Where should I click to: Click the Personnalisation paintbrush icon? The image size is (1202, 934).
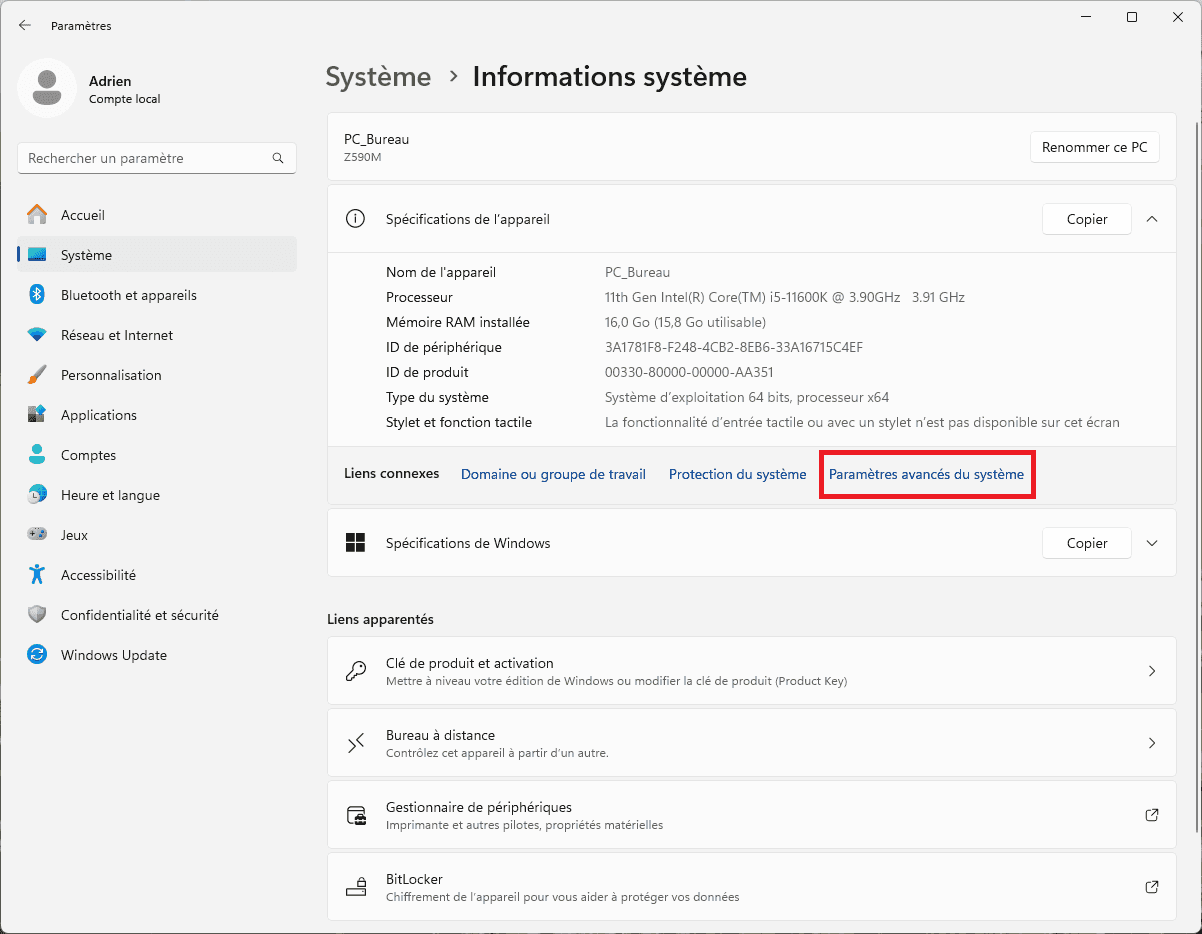(37, 375)
